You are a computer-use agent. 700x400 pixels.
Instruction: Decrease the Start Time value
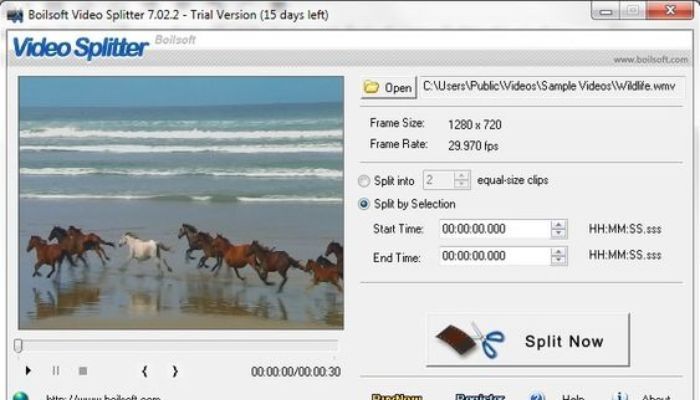click(558, 233)
